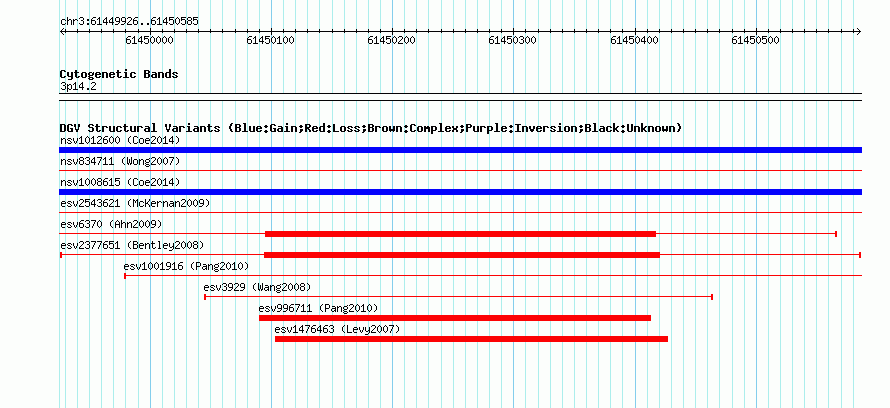Image resolution: width=890 pixels, height=408 pixels.
Task: Open the esv6370 (Ahn2009) variant label
Action: tap(111, 224)
